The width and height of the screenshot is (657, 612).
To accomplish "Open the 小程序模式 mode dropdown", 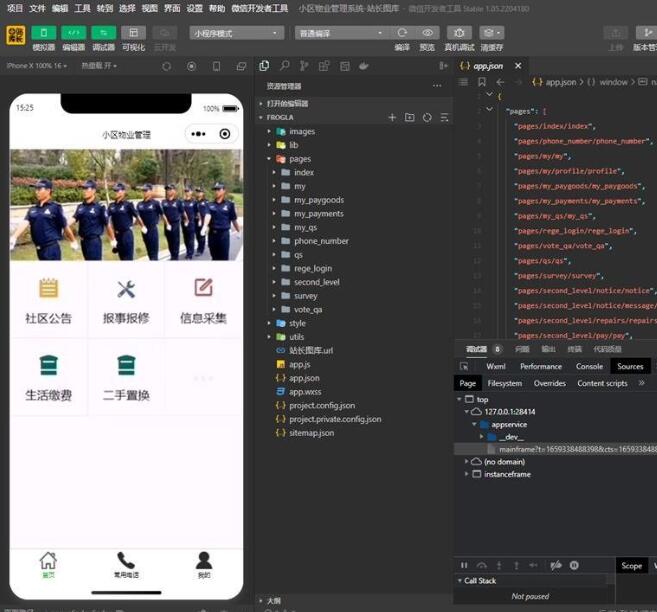I will coord(237,33).
